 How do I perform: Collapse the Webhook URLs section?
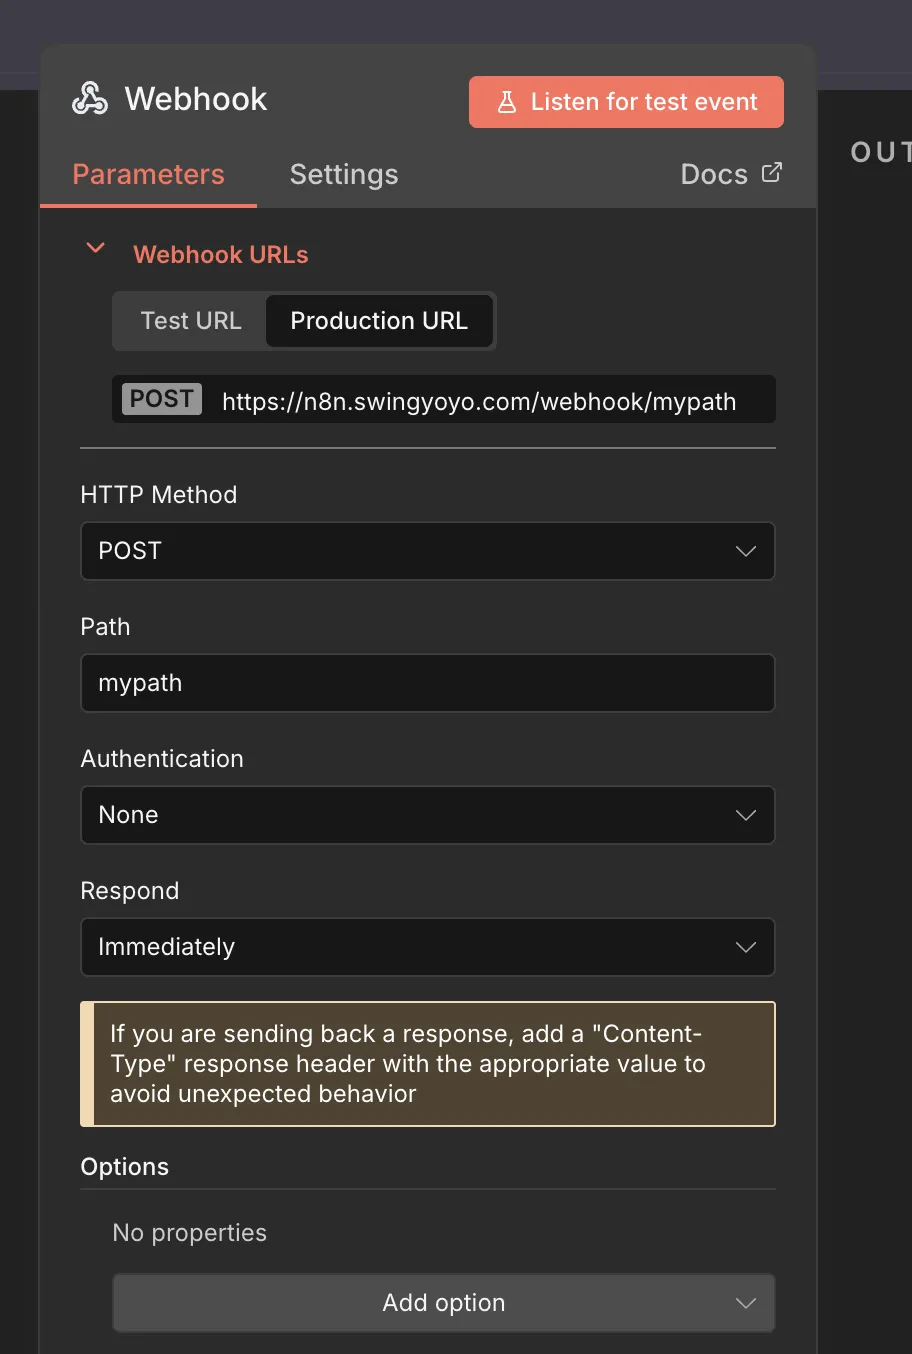point(94,248)
